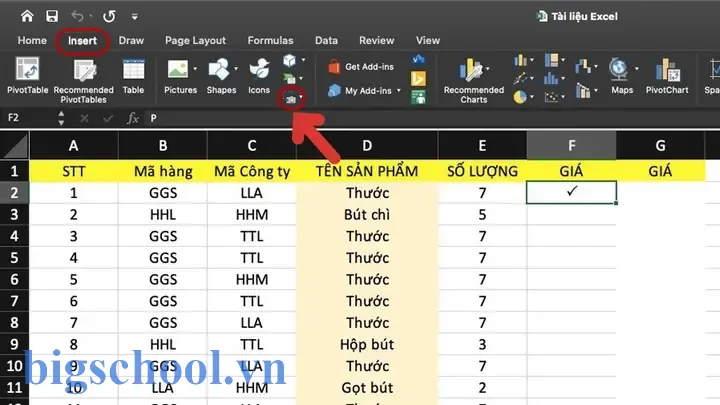720x405 pixels.
Task: Open the Formulas tab
Action: (x=270, y=40)
